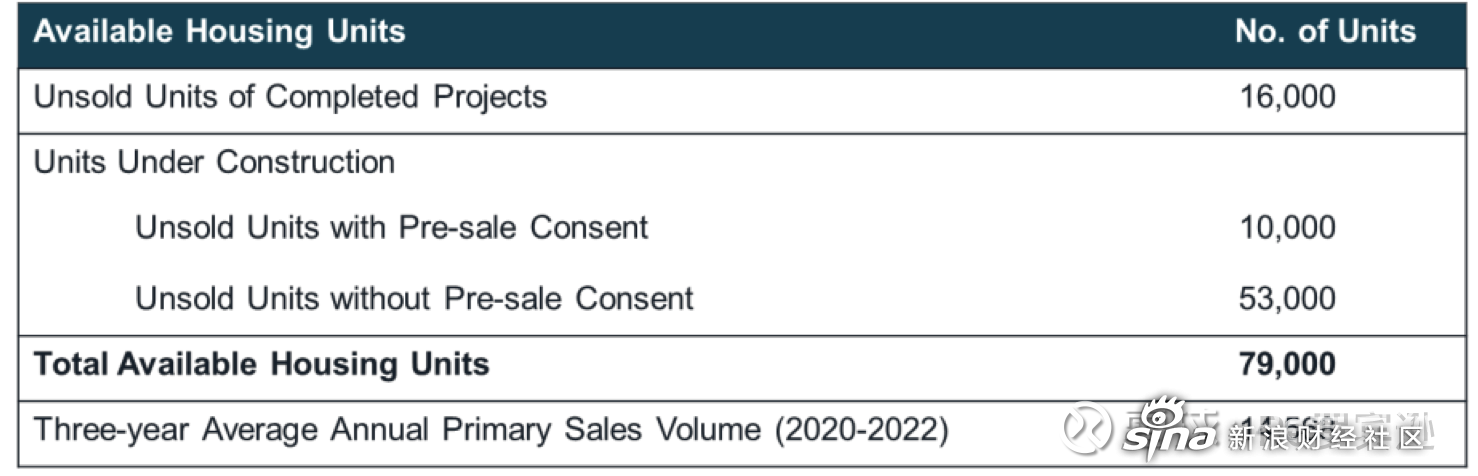
Task: Click 'Unsold Units without Pre-sale Consent' label
Action: point(415,299)
